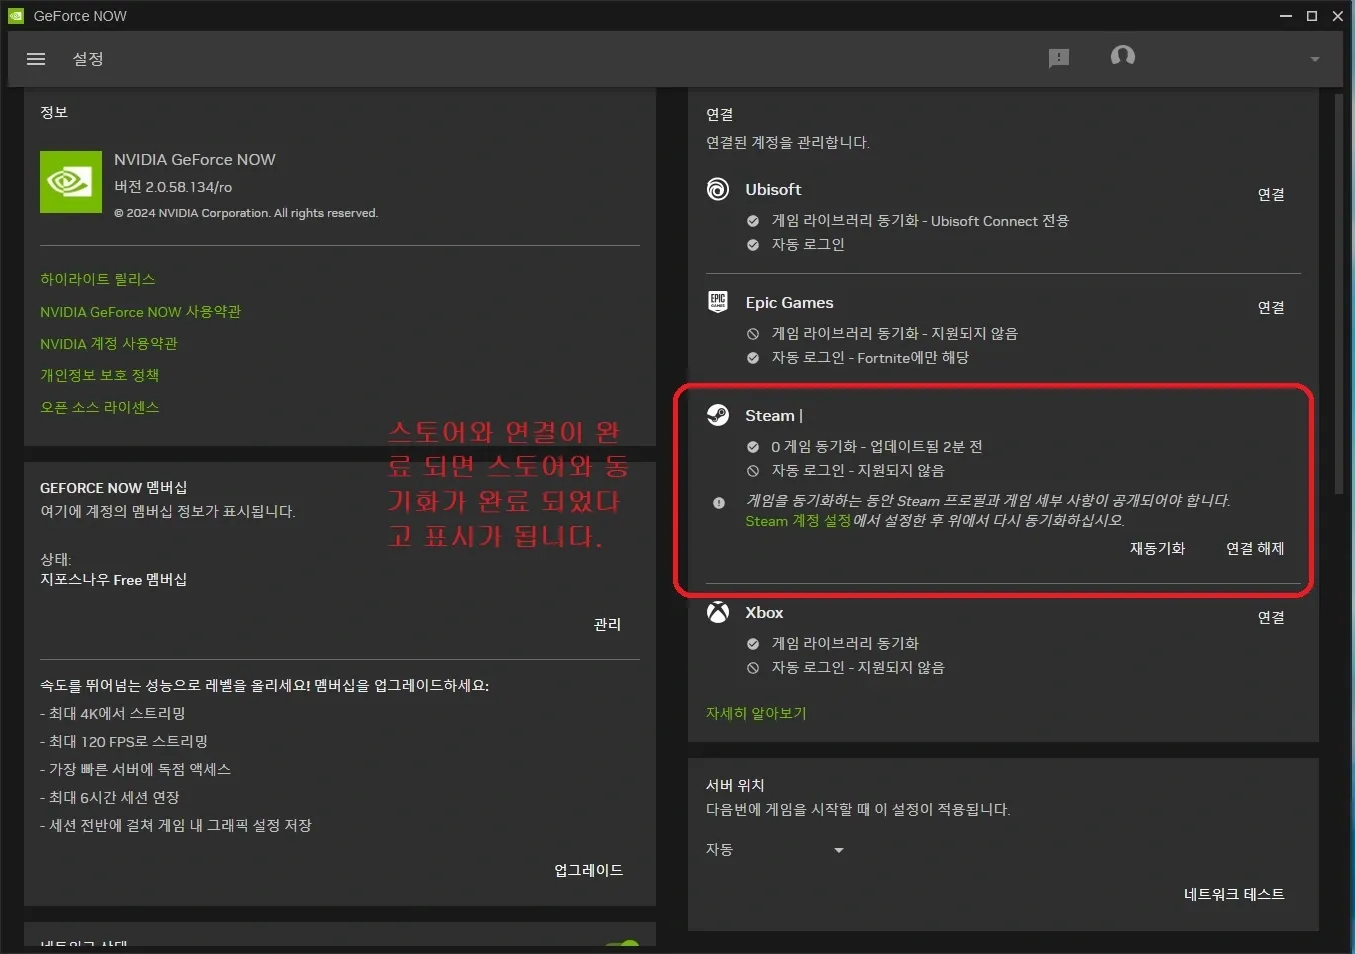Viewport: 1355px width, 954px height.
Task: Click the Xbox library sync check icon
Action: pos(753,644)
